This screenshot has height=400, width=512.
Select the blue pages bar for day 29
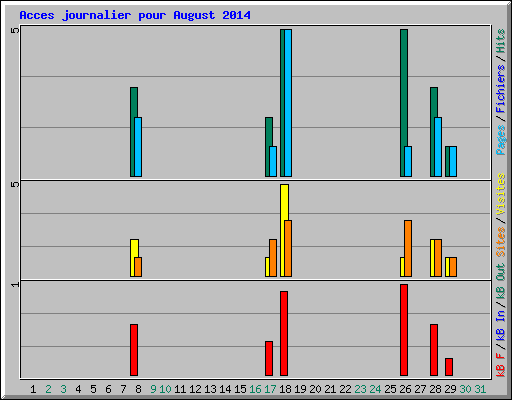click(453, 161)
